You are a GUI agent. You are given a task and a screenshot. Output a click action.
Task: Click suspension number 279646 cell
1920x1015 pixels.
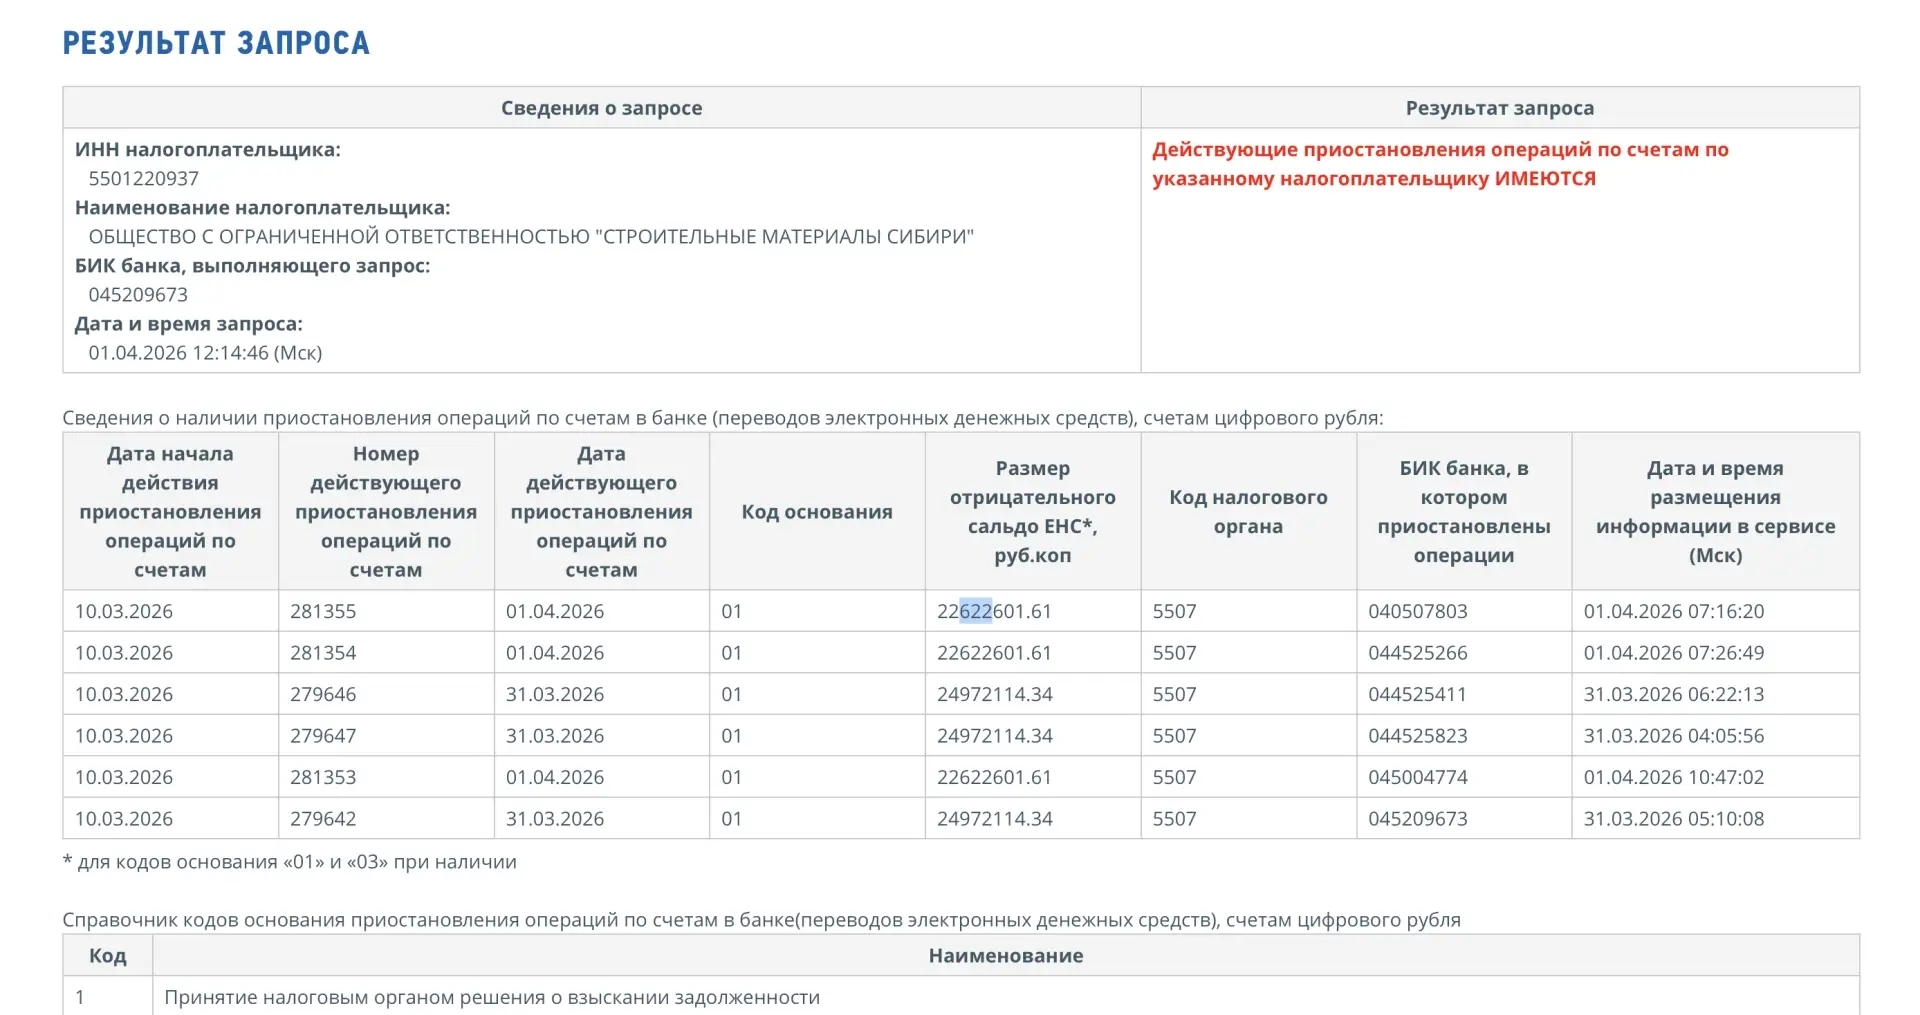tap(323, 694)
